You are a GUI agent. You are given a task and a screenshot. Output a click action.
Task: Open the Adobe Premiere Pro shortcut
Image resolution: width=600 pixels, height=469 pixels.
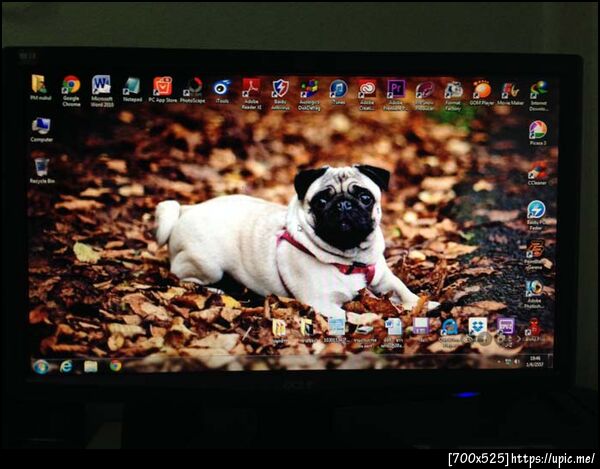[396, 95]
